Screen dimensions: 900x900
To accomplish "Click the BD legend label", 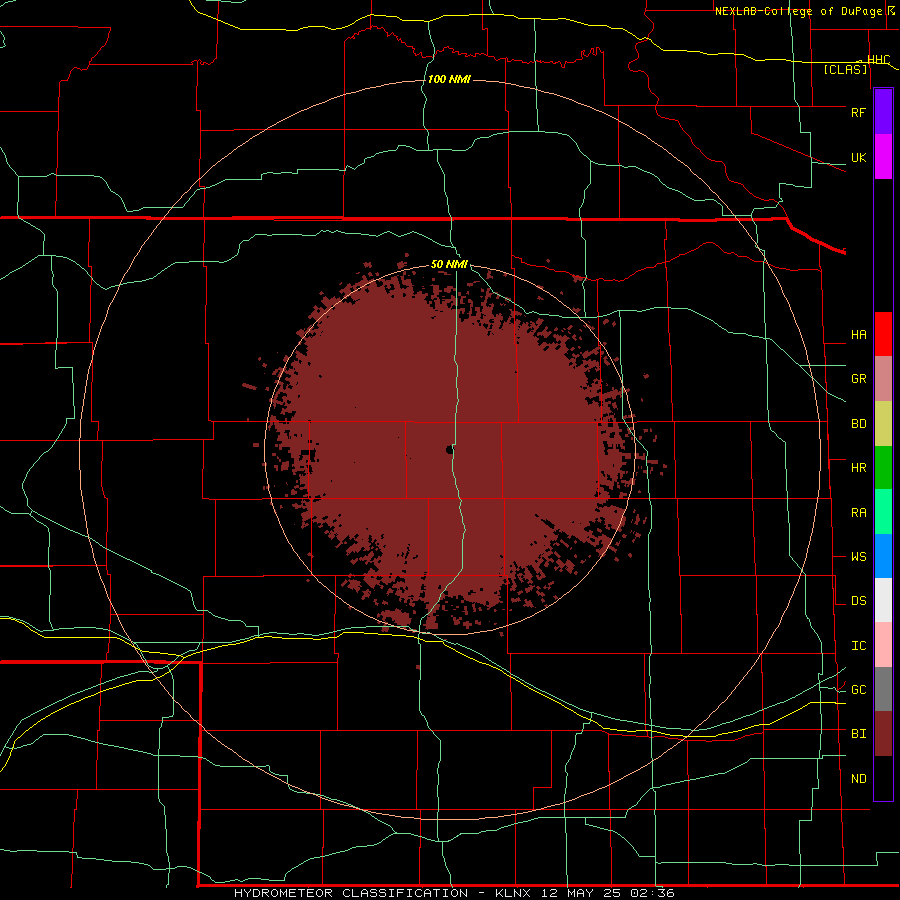I will pyautogui.click(x=858, y=424).
